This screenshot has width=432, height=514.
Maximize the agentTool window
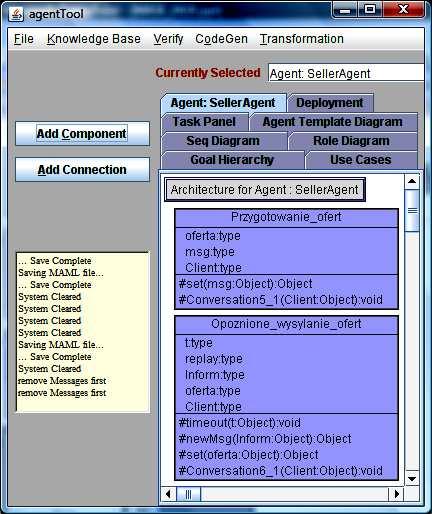pyautogui.click(x=370, y=10)
